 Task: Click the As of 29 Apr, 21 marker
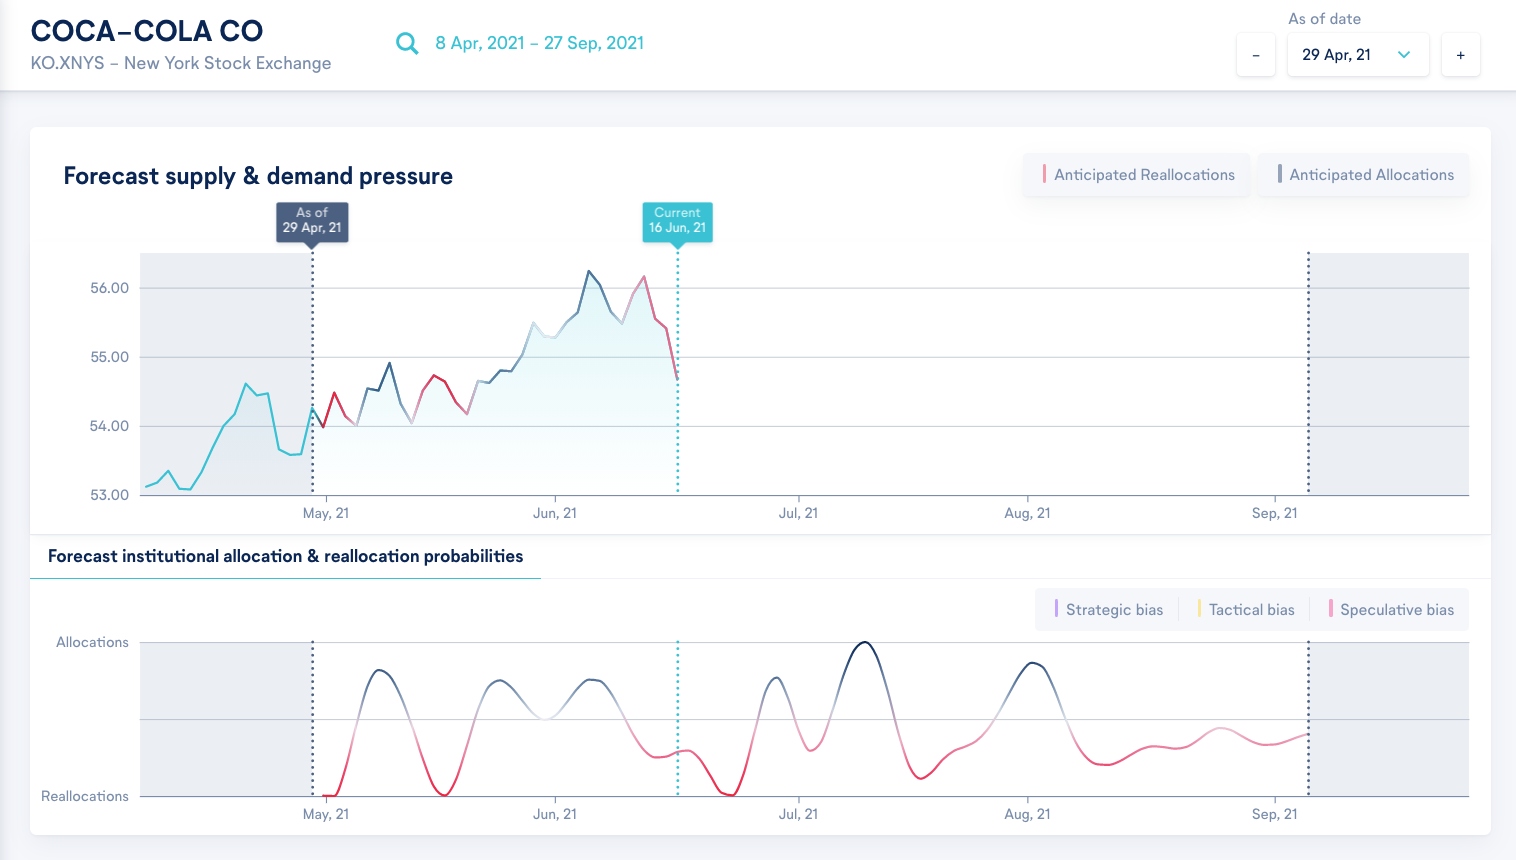tap(312, 221)
